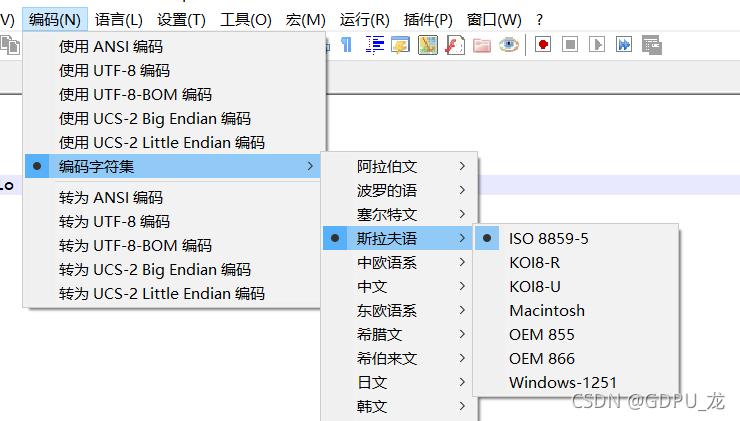Expand the 中文 character set submenu
The image size is (740, 421).
pyautogui.click(x=399, y=286)
